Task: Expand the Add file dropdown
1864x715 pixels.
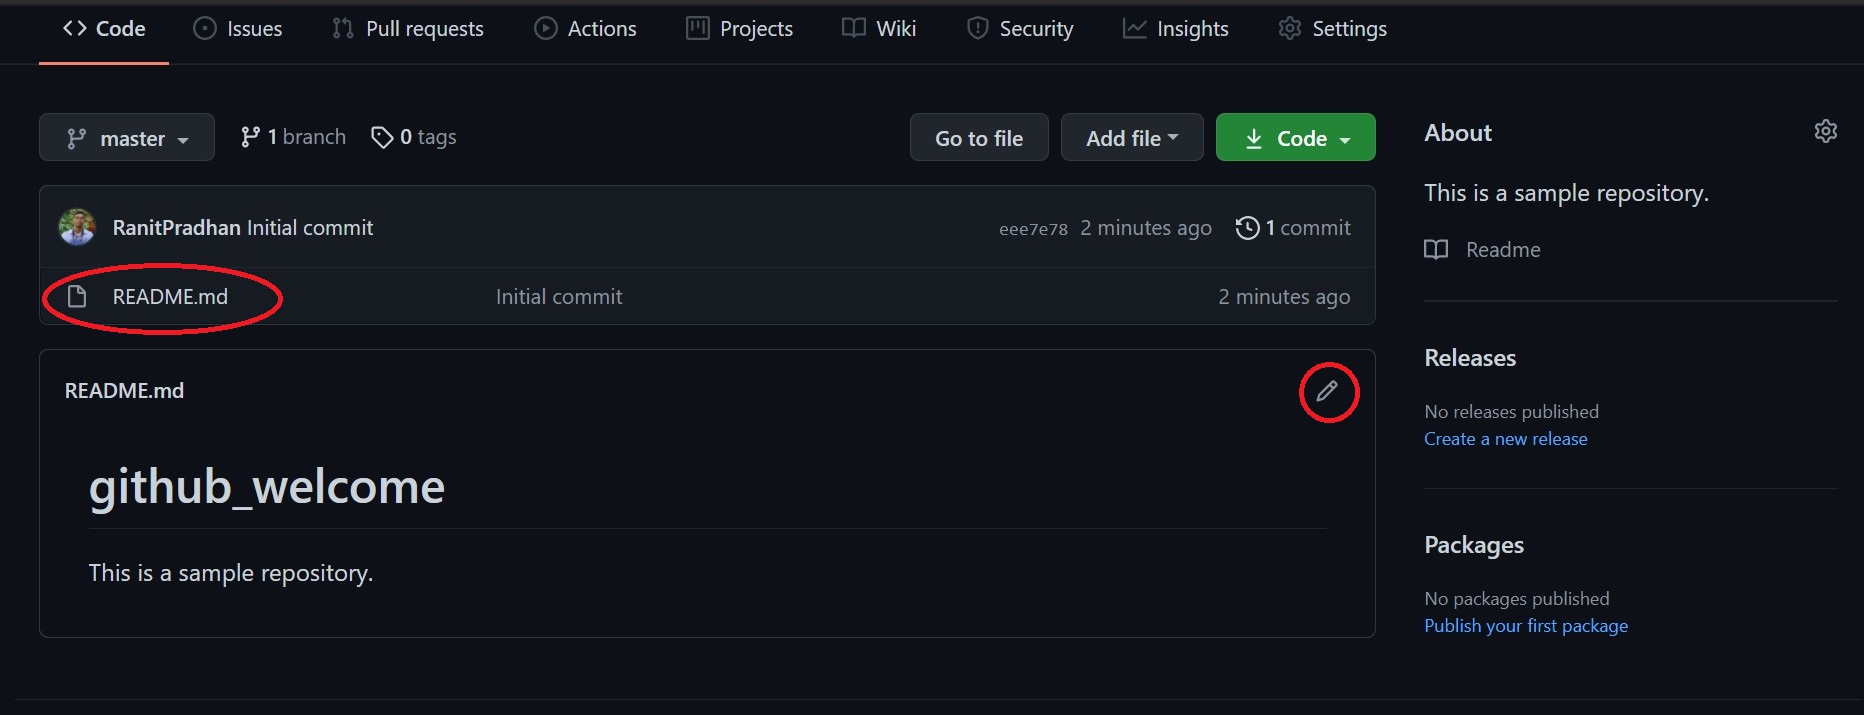Action: [x=1132, y=138]
